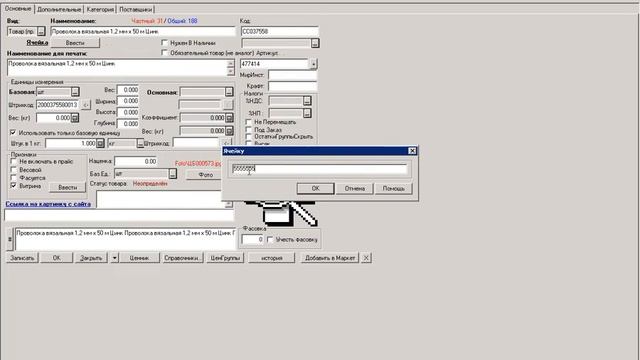Viewport: 640px width, 360px height.
Task: Open the Поставщики tab
Action: tap(136, 9)
